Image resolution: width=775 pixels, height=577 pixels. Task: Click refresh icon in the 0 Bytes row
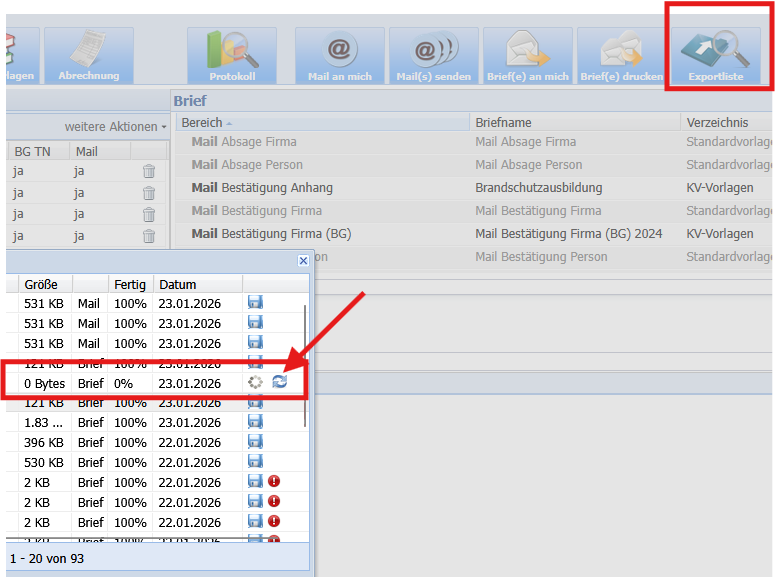tap(279, 382)
